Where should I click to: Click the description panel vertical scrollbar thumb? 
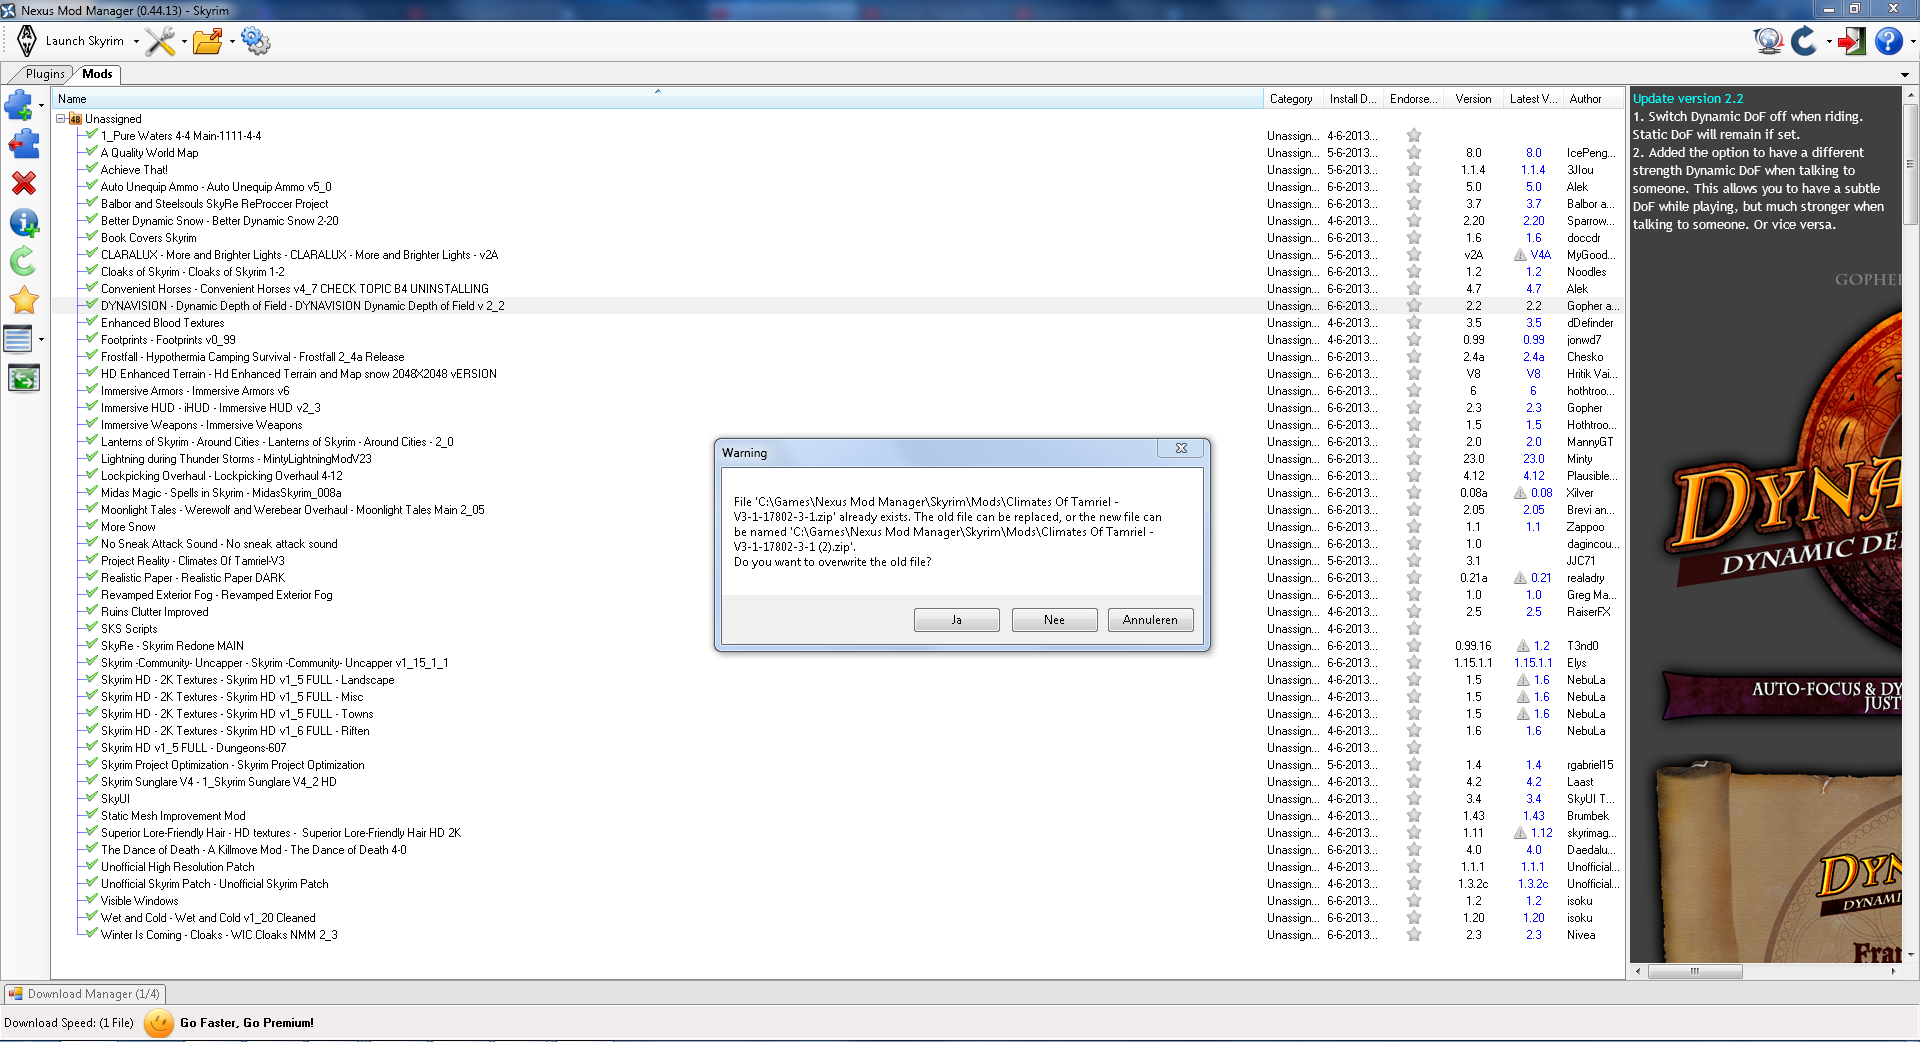[x=1911, y=165]
